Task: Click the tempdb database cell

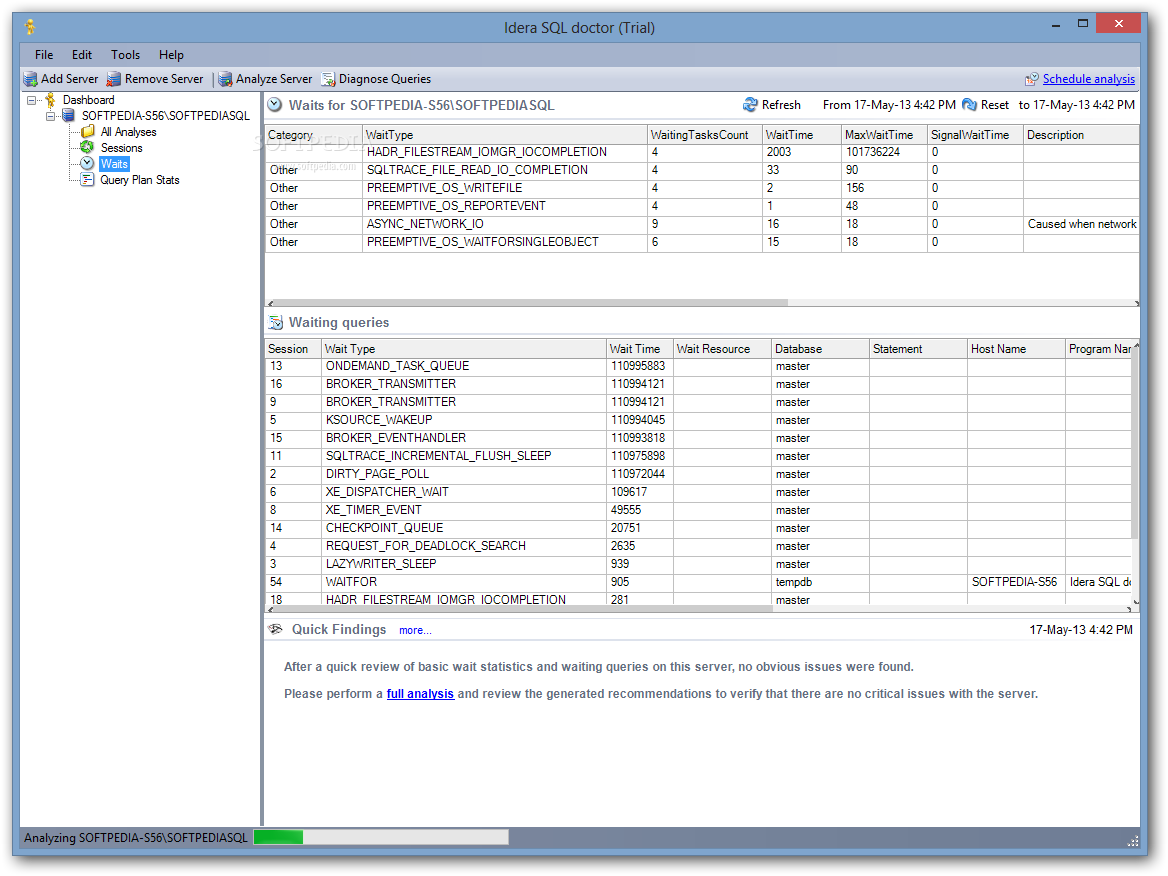Action: 820,582
